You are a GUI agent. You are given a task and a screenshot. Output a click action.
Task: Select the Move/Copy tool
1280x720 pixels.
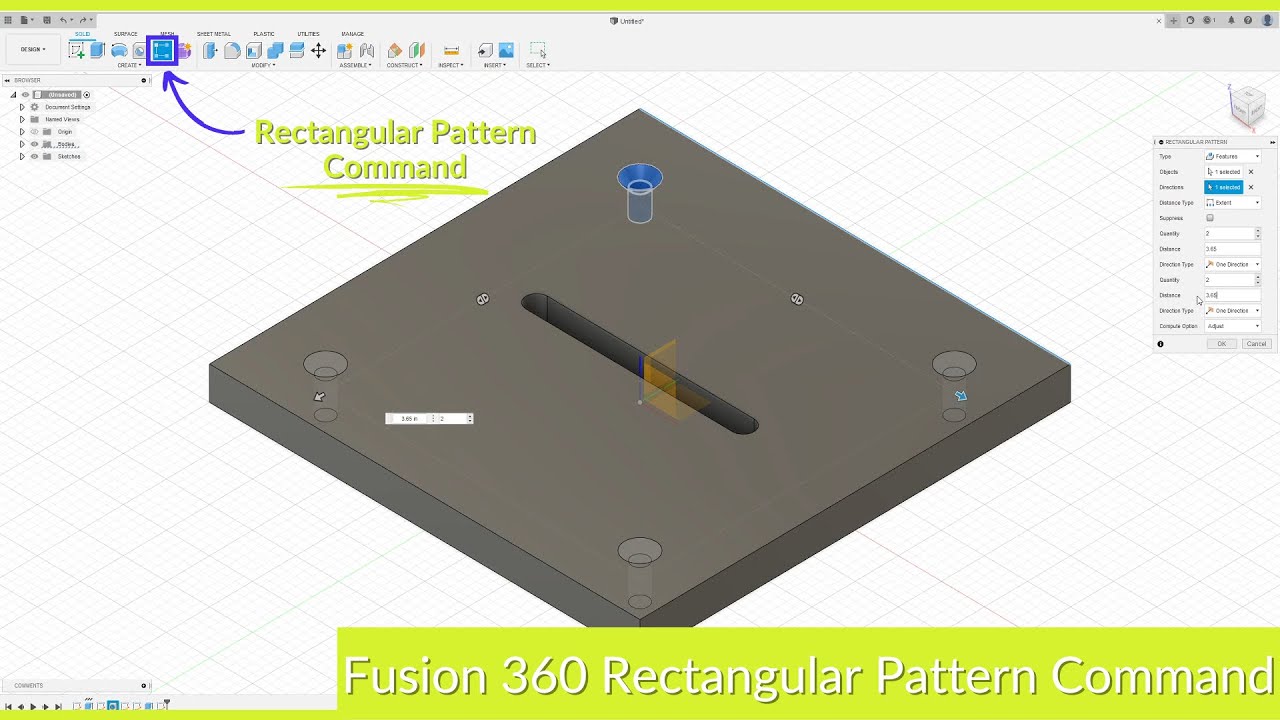pyautogui.click(x=318, y=50)
